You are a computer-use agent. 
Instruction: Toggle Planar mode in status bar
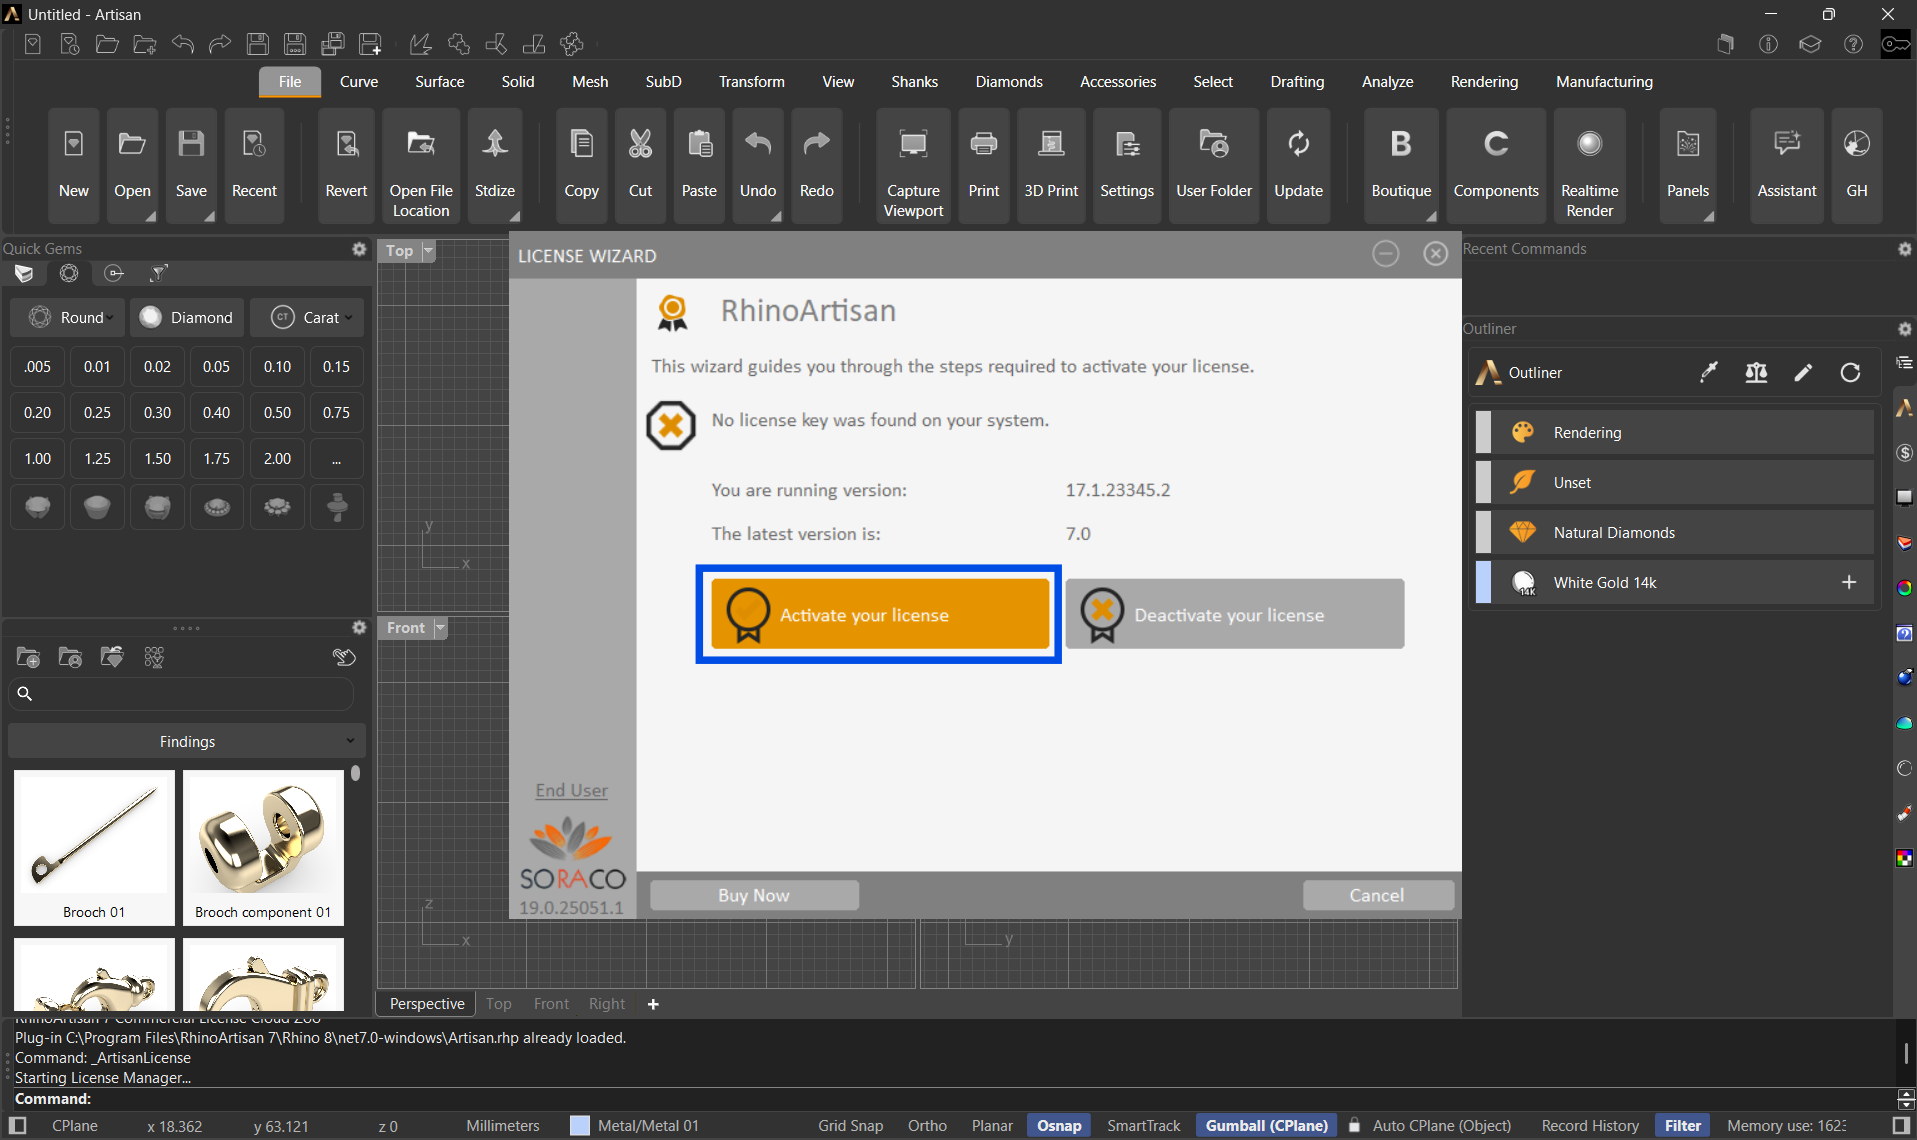click(992, 1125)
